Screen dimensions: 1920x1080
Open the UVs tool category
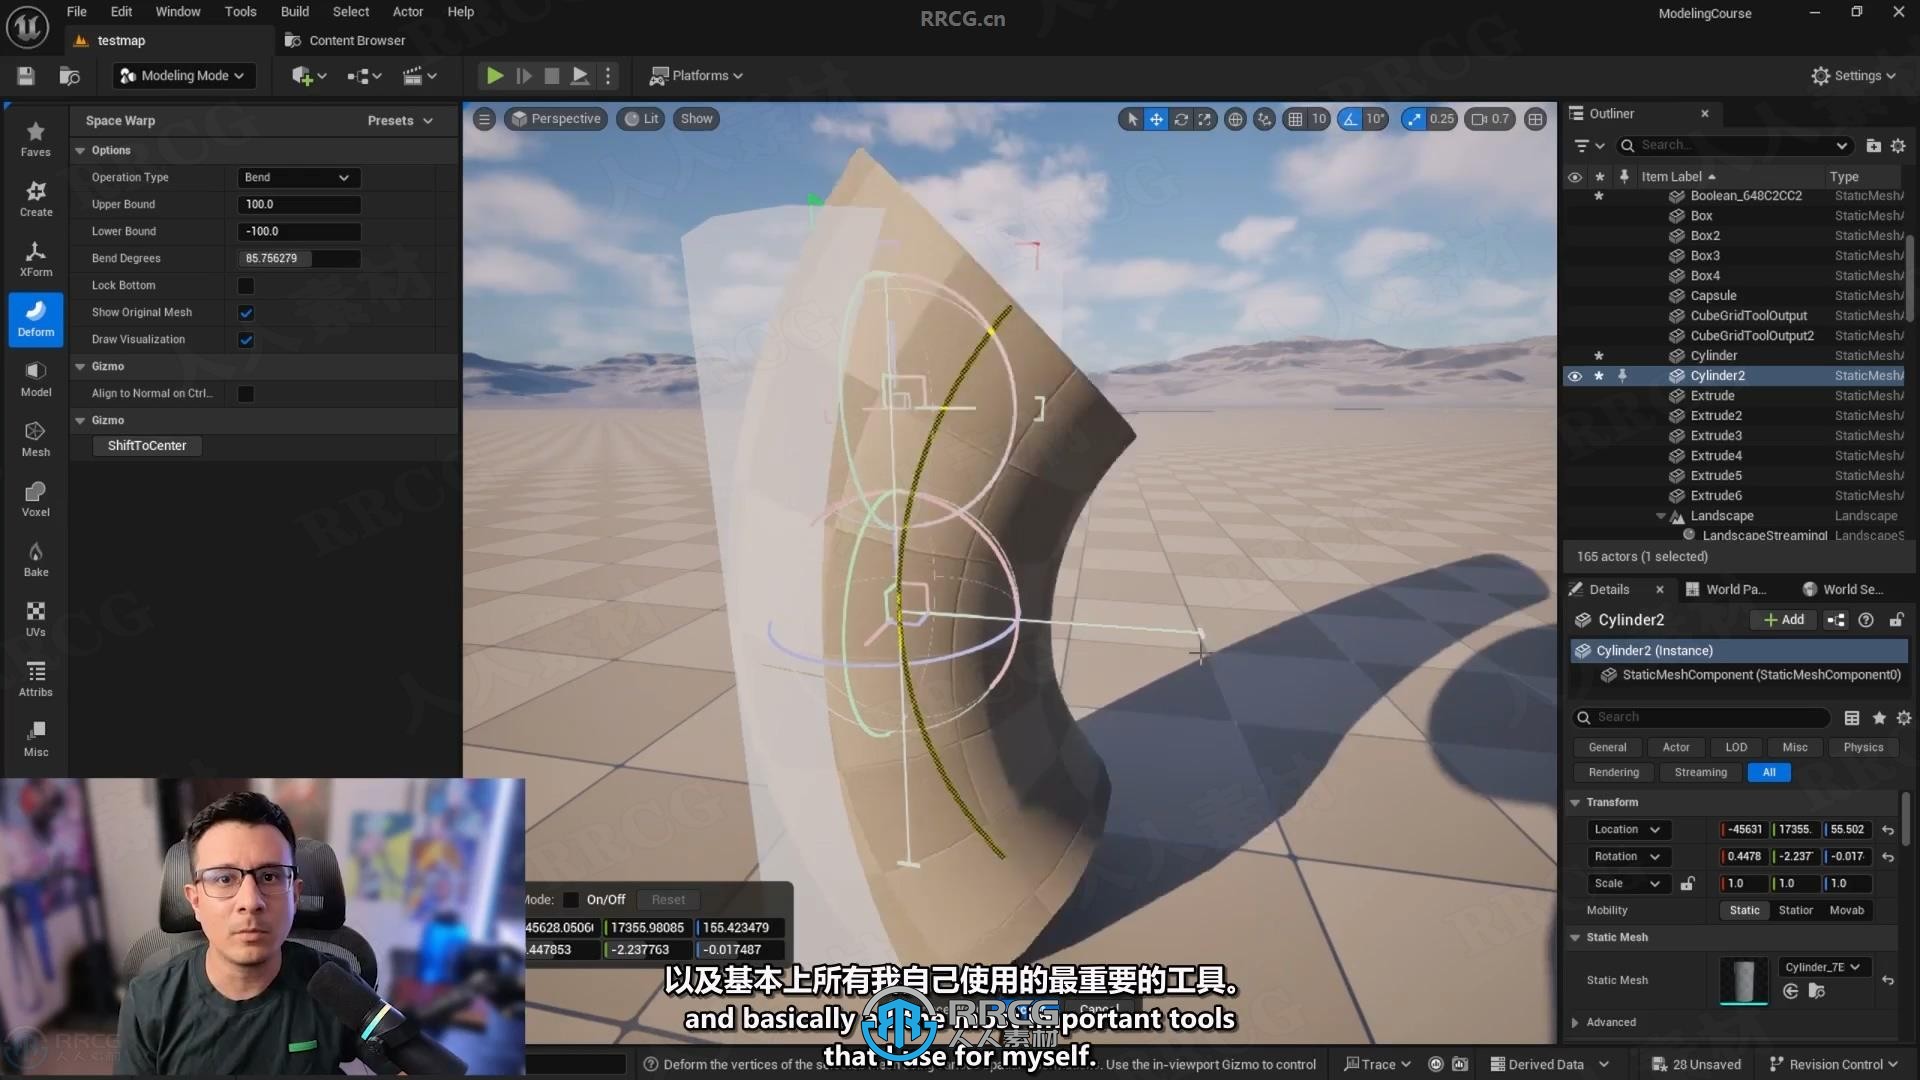[x=36, y=619]
